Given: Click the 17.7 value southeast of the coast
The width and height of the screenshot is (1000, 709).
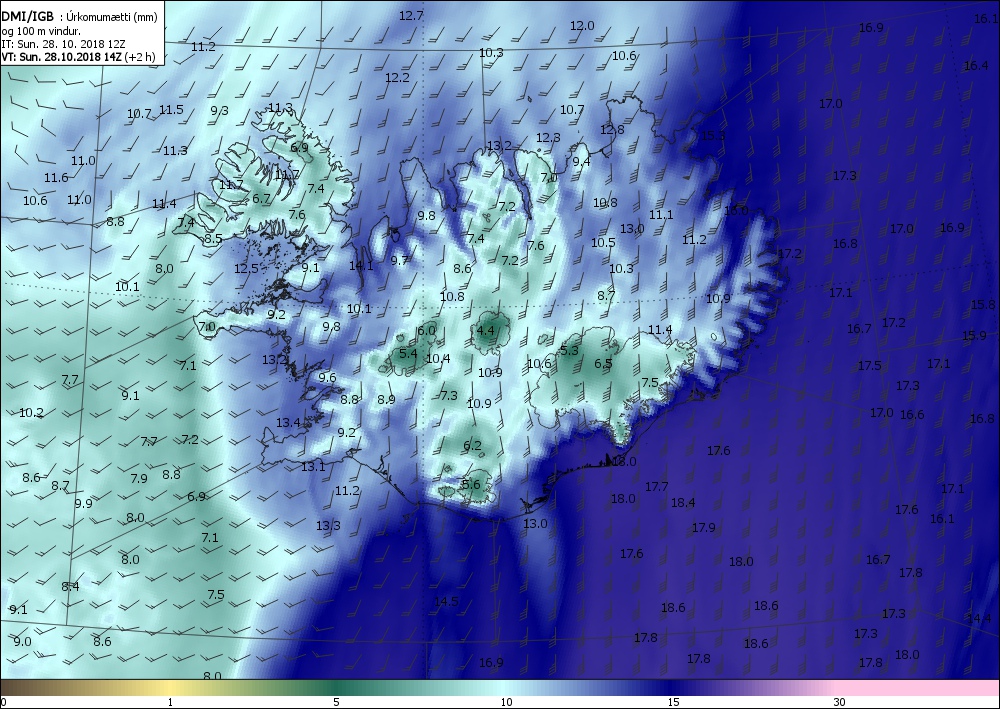Looking at the screenshot, I should [x=656, y=486].
